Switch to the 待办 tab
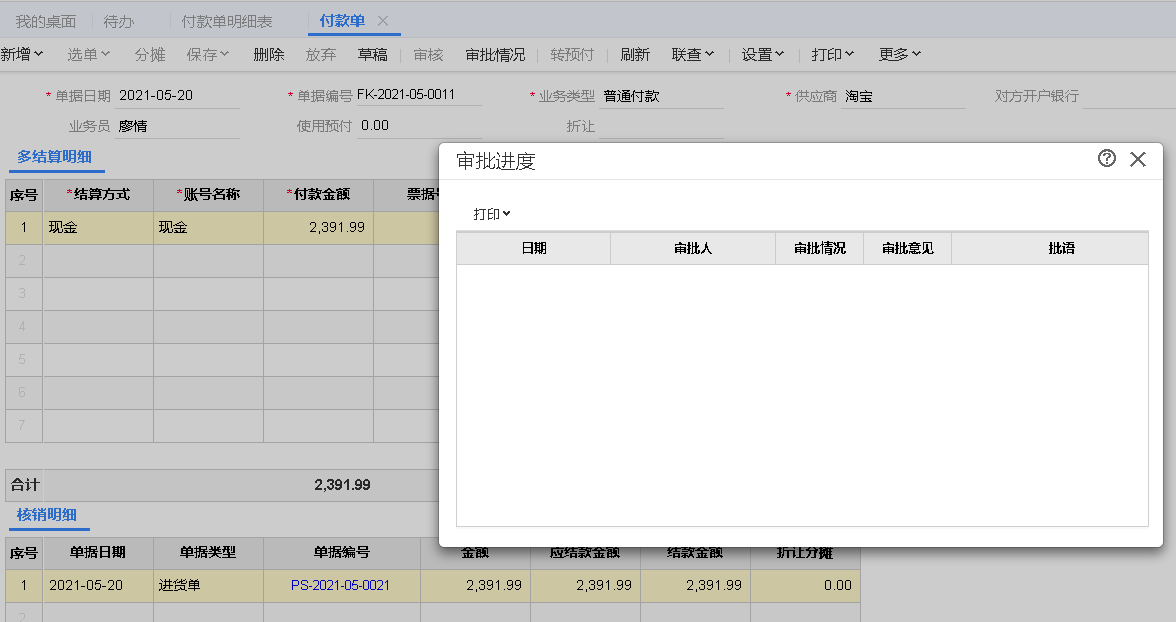The width and height of the screenshot is (1176, 622). click(118, 22)
